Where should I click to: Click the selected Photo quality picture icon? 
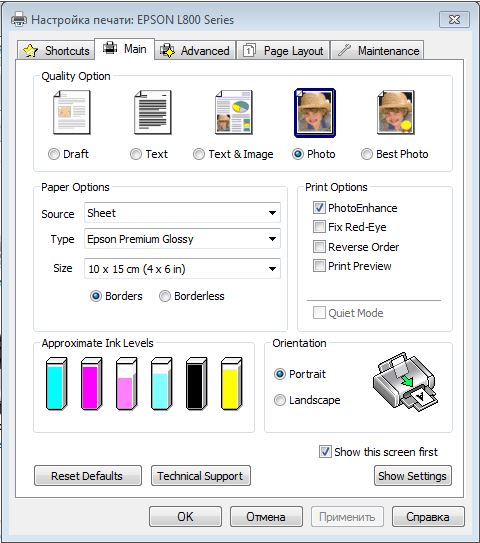pos(315,113)
